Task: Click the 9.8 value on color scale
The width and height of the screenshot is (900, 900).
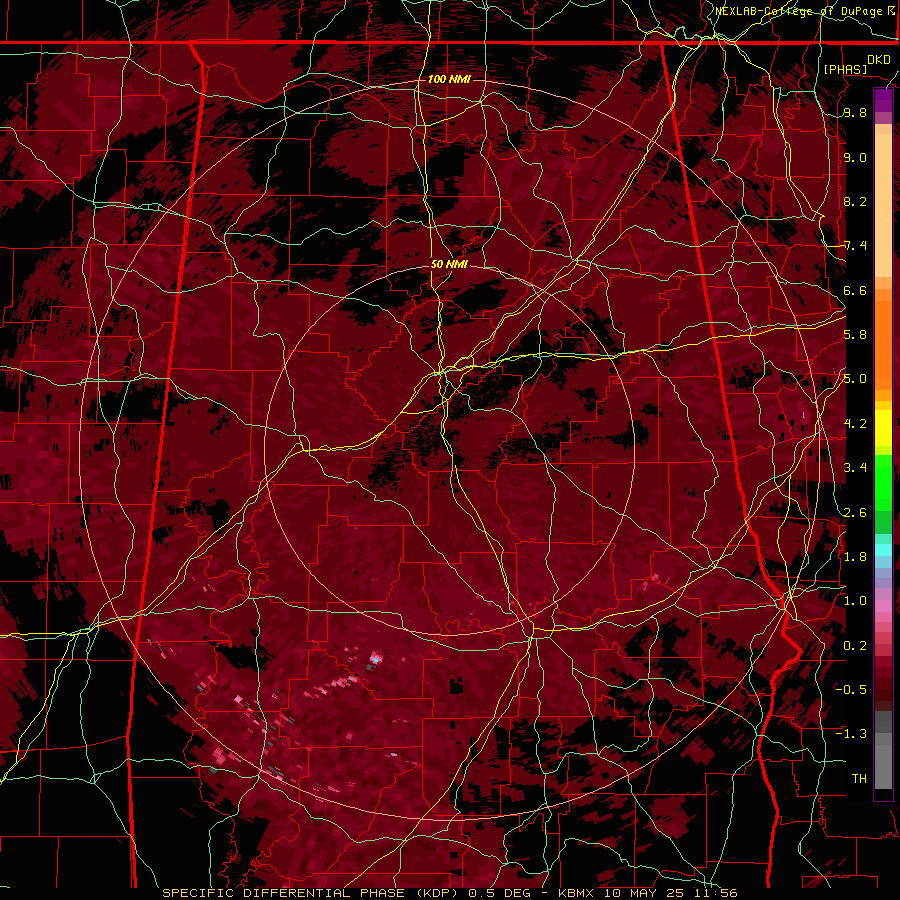Action: (855, 112)
